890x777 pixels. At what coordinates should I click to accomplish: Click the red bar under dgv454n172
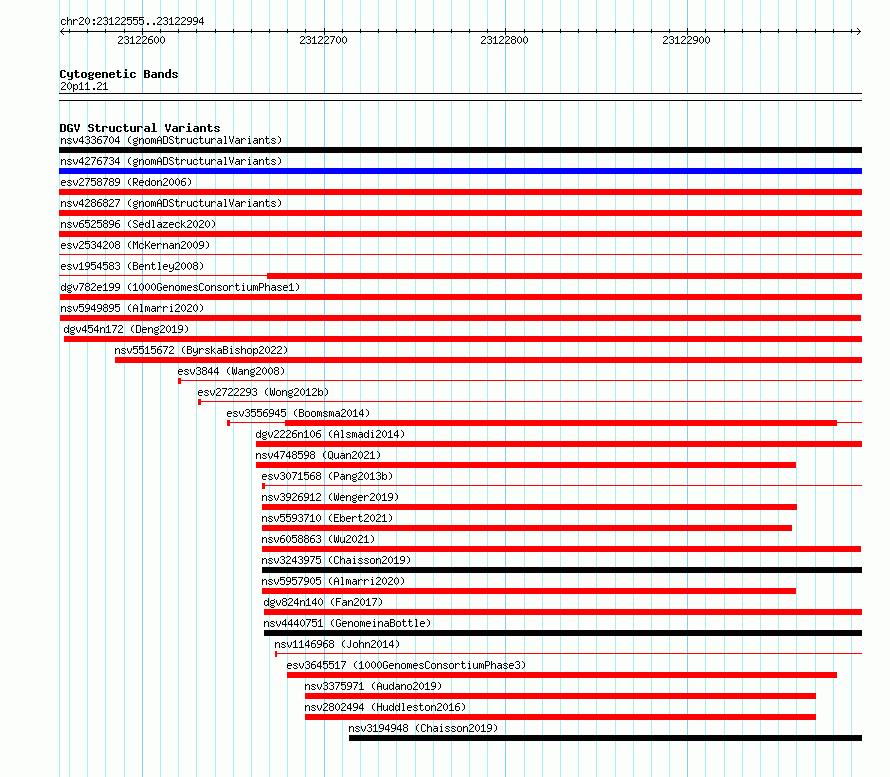463,339
